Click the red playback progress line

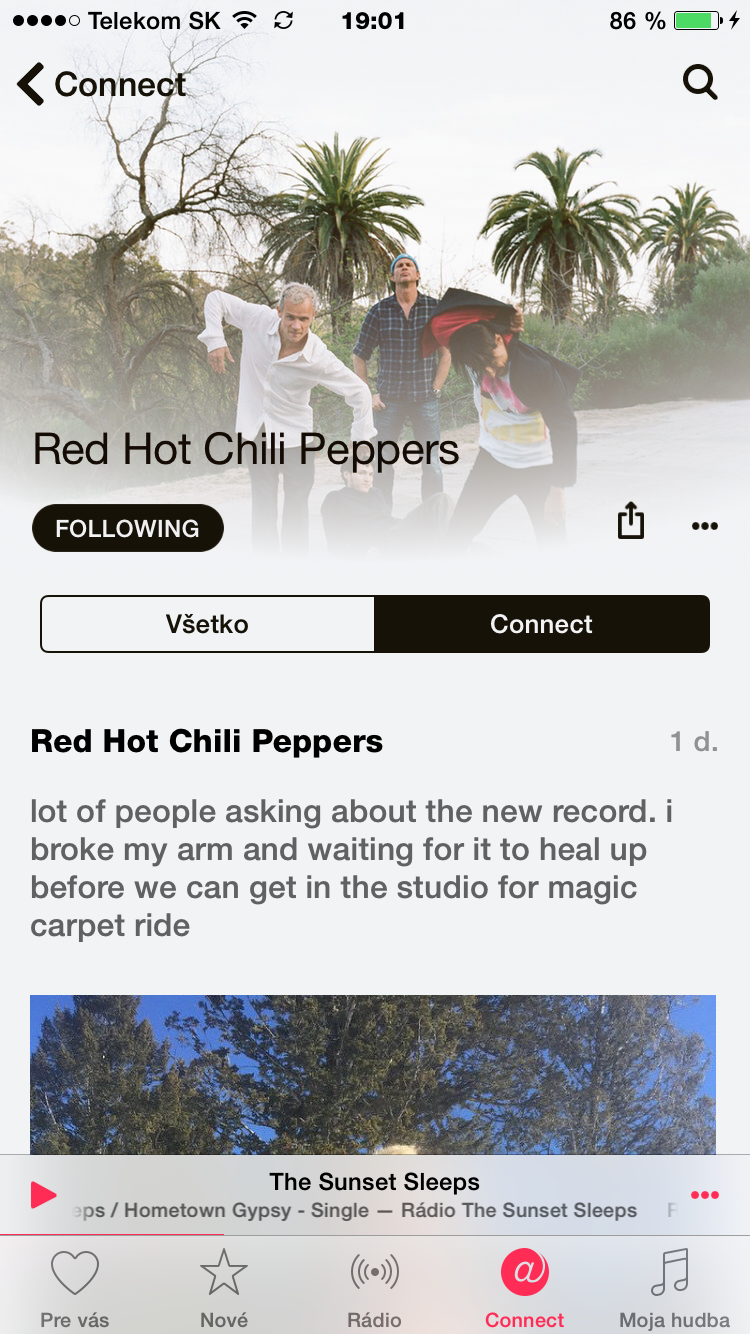[x=112, y=1235]
